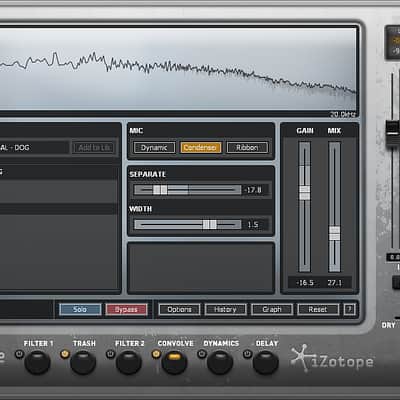
Task: Click the Mix value 27.1
Action: [334, 283]
